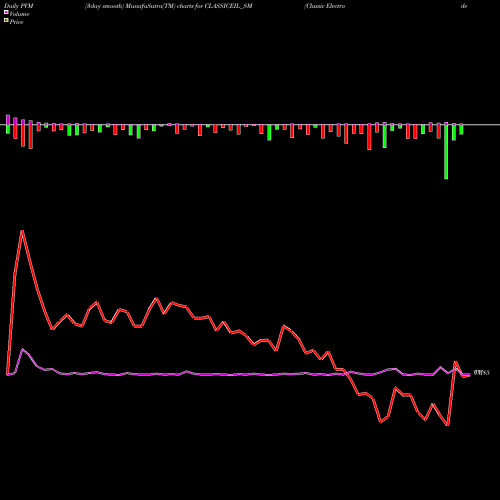Image resolution: width=500 pixels, height=500 pixels.
Task: Click the Volume legend color swatch
Action: coord(6,12)
